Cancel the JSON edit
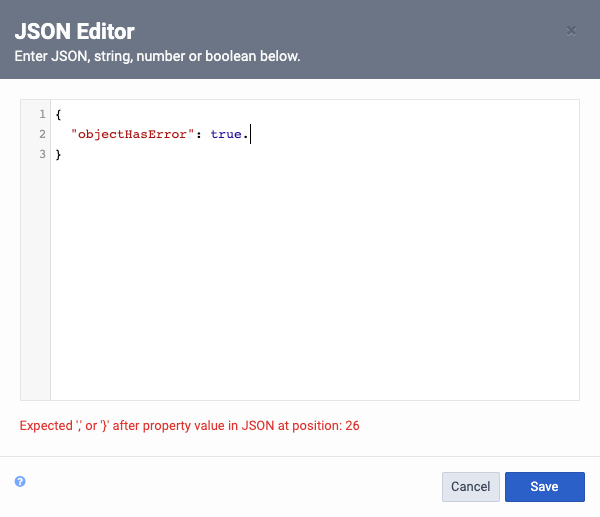600x517 pixels. (x=471, y=486)
